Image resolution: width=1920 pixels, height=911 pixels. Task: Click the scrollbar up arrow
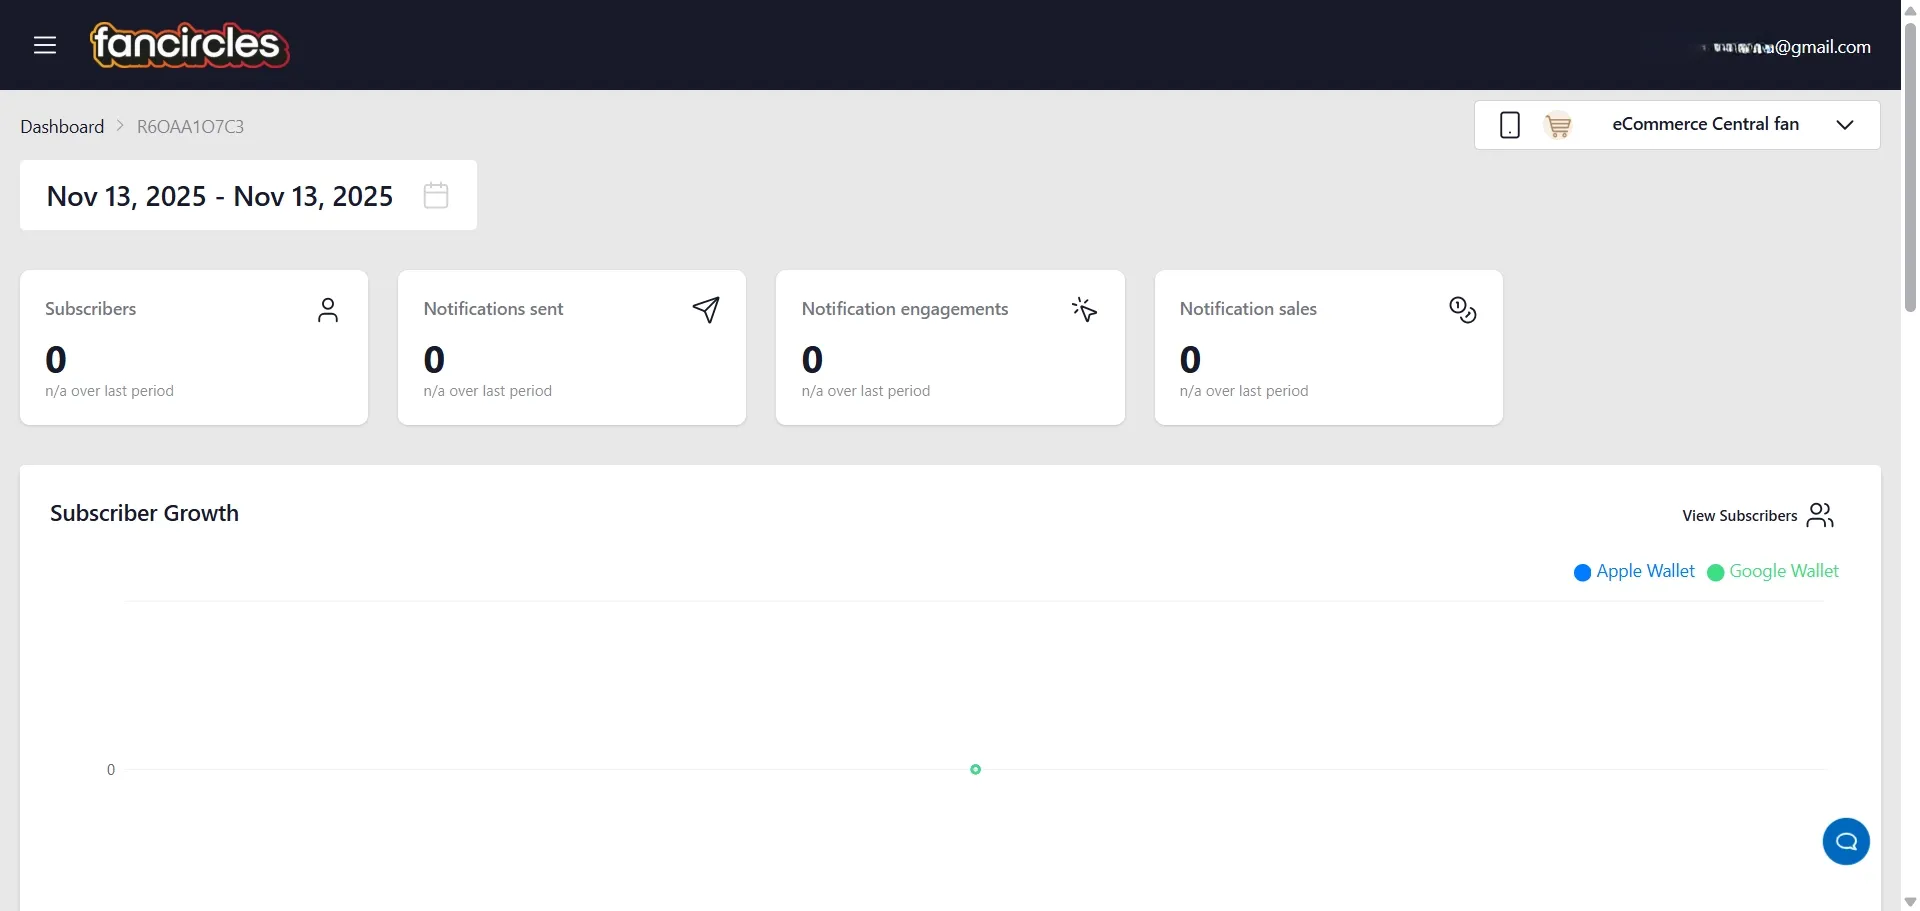[1910, 9]
